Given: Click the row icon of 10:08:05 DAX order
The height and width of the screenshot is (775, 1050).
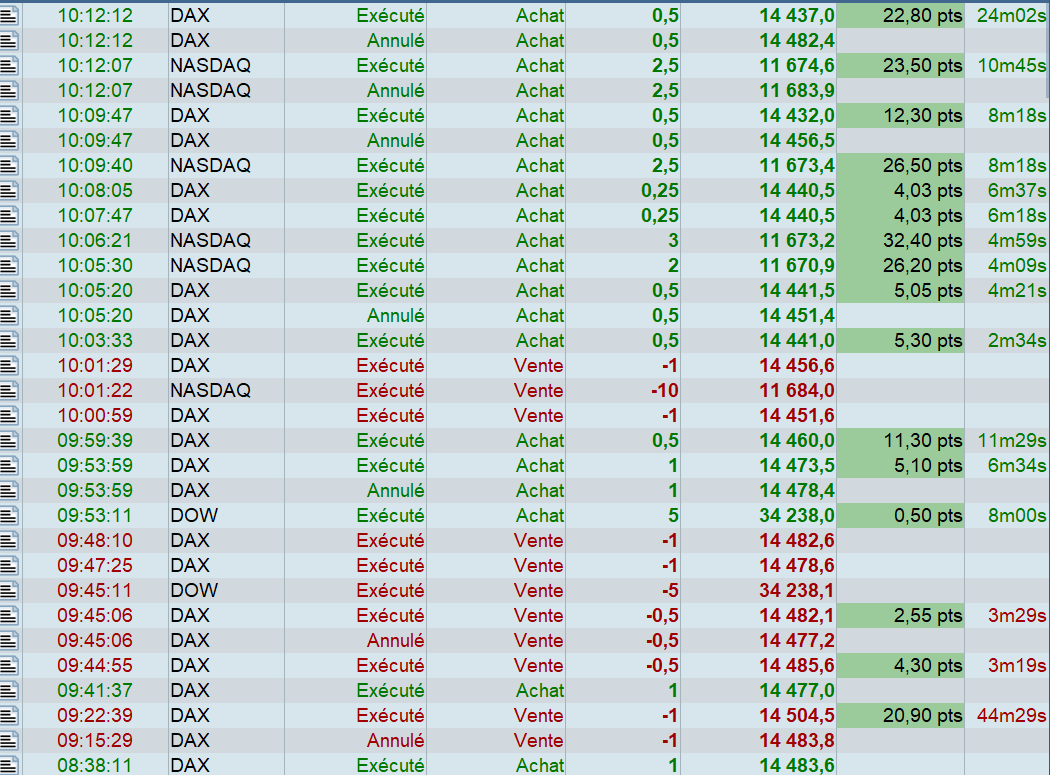Looking at the screenshot, I should click(x=9, y=191).
